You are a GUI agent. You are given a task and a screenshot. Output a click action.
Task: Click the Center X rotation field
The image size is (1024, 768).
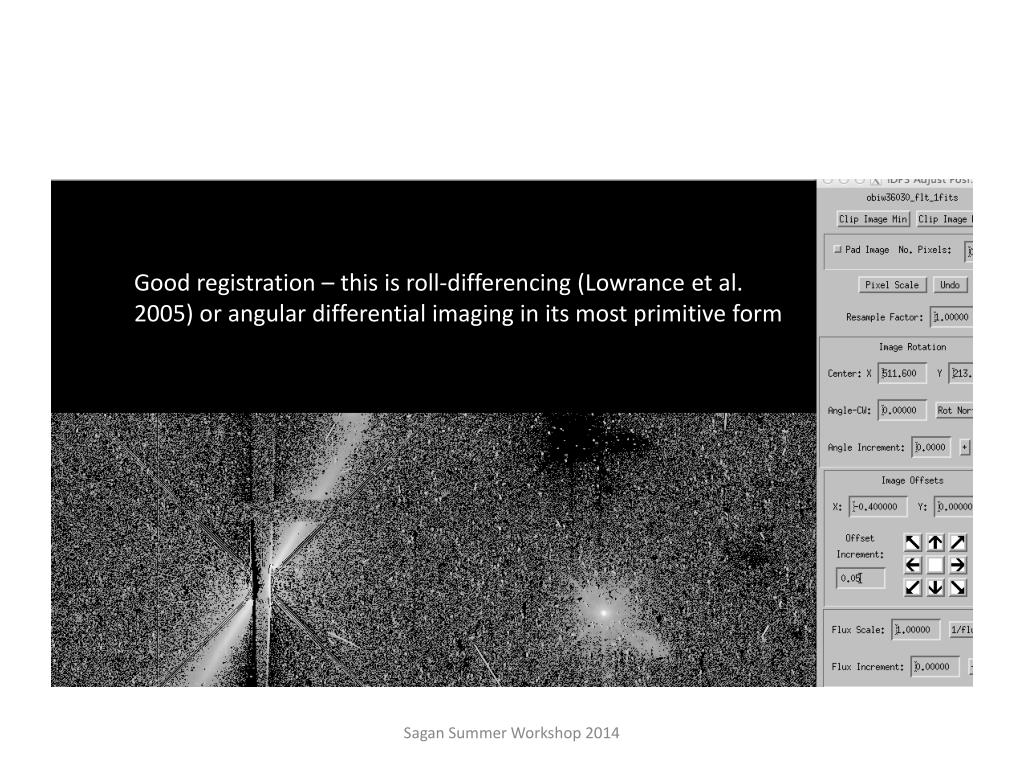click(x=902, y=373)
